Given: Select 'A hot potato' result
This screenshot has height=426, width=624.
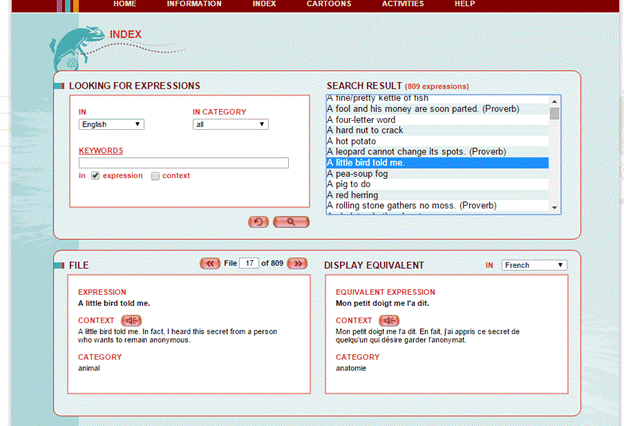Looking at the screenshot, I should pyautogui.click(x=437, y=141).
